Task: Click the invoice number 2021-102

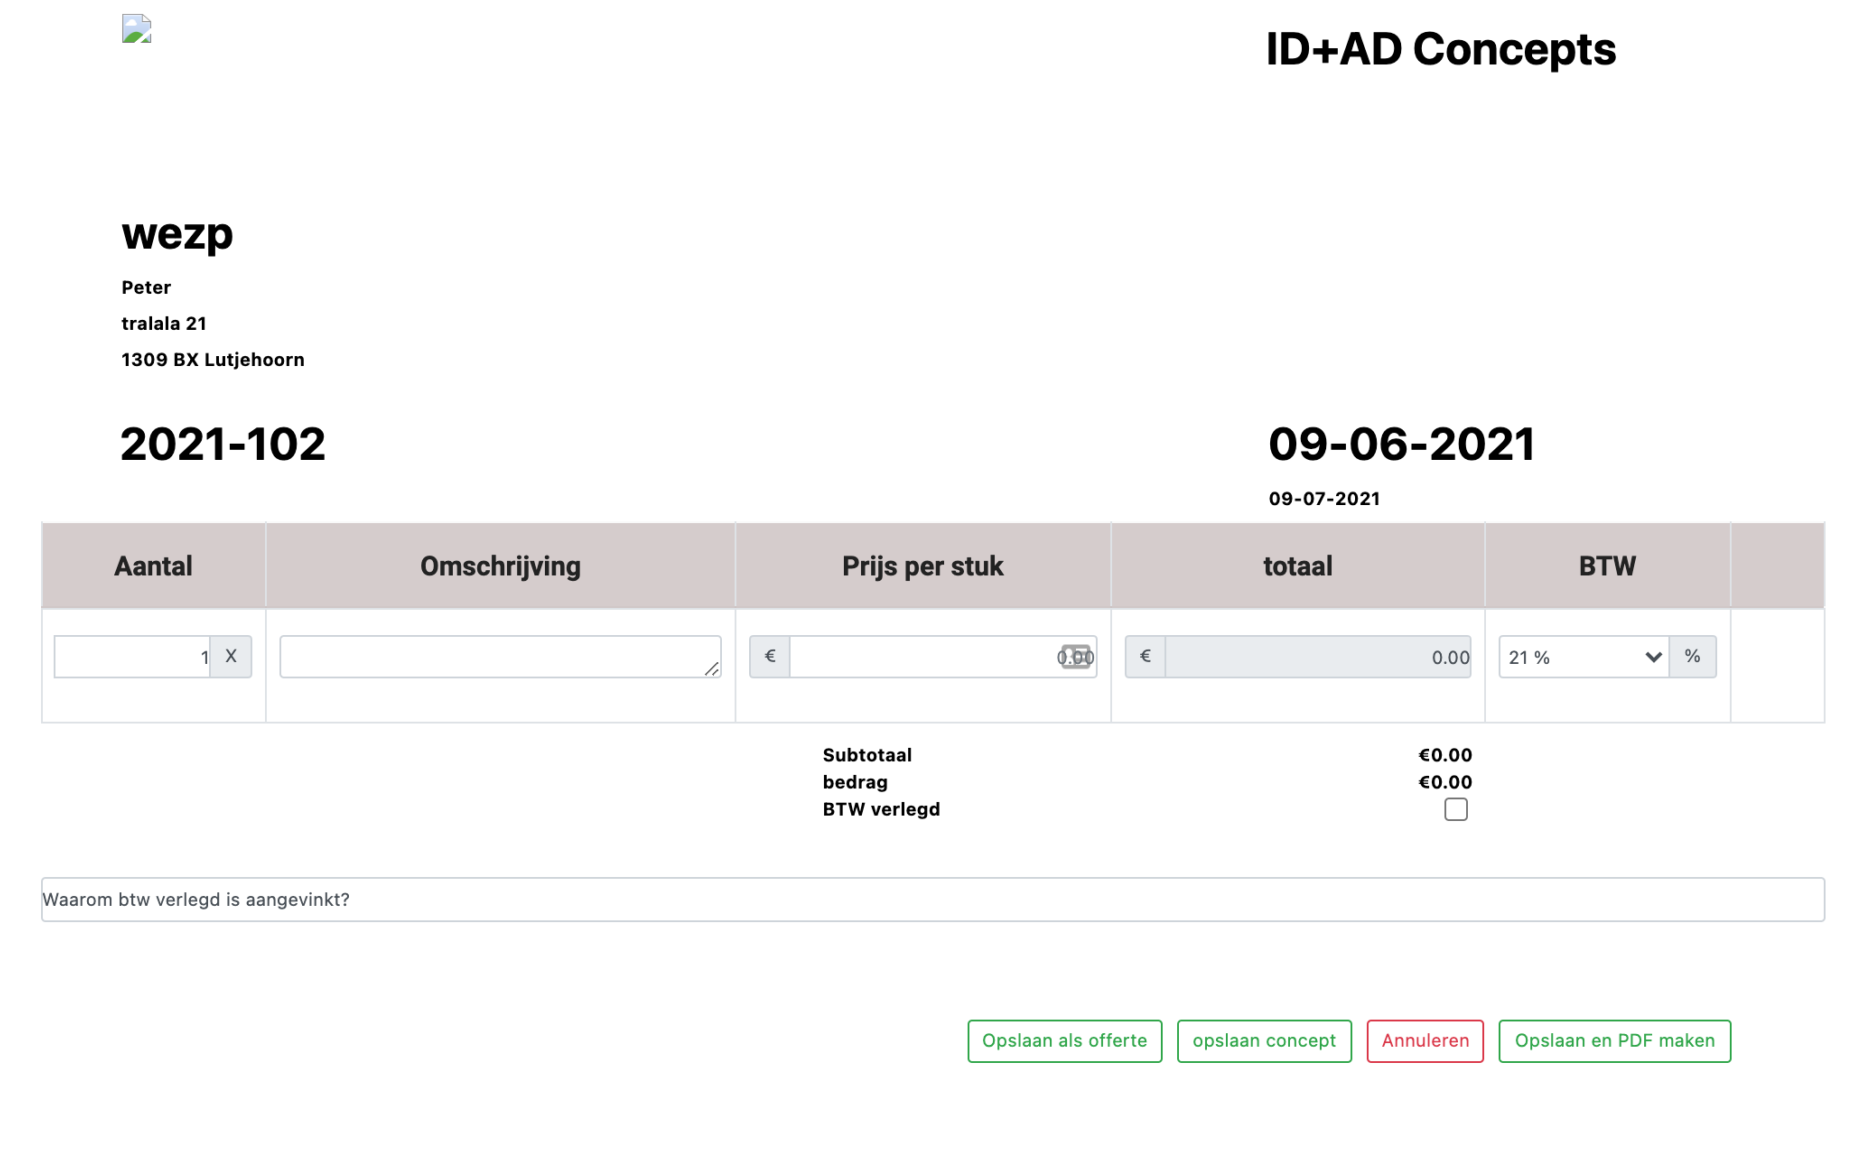Action: coord(223,444)
